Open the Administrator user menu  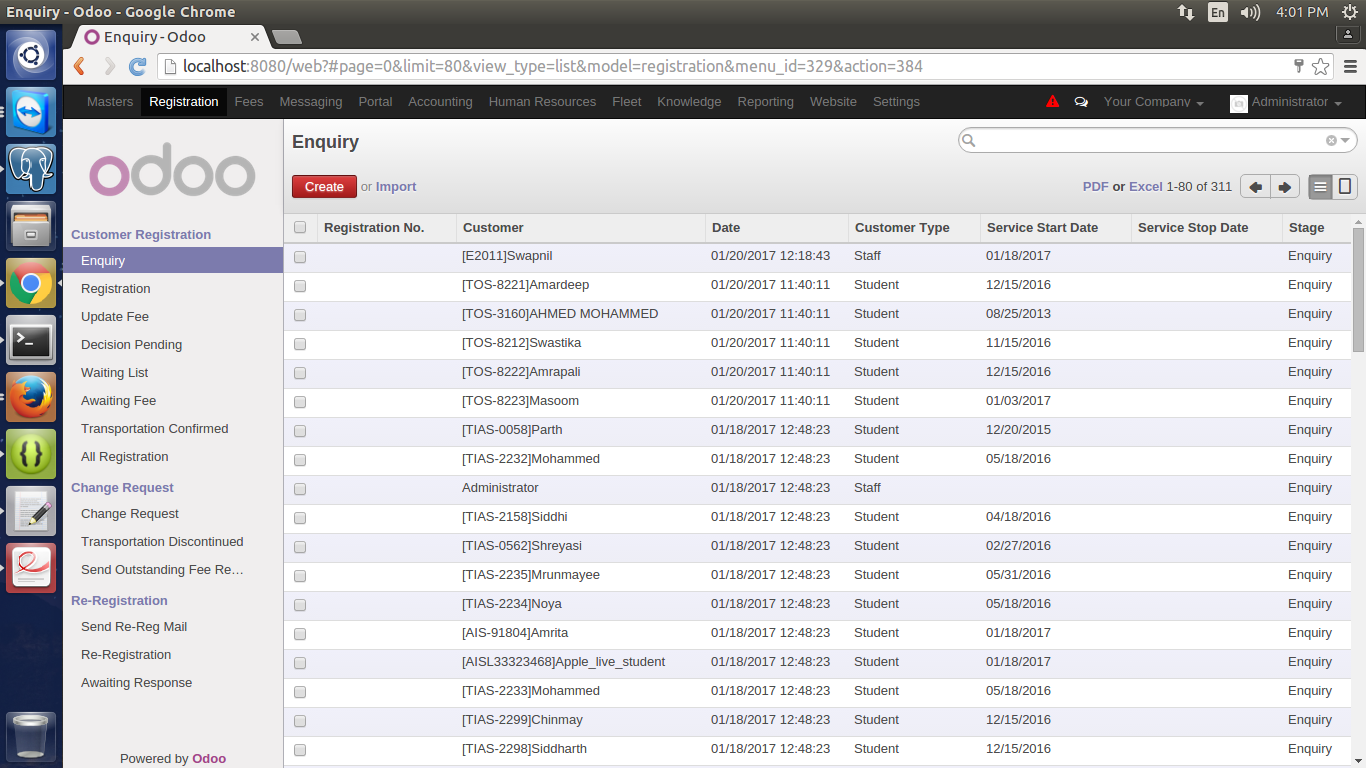pyautogui.click(x=1286, y=102)
